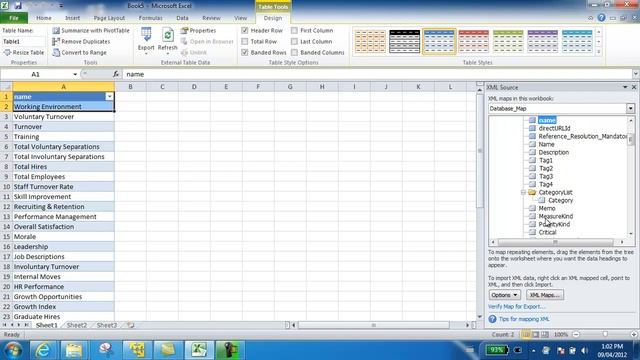Viewport: 640px width, 360px height.
Task: Select the Page Break Preview status bar icon
Action: pos(545,335)
